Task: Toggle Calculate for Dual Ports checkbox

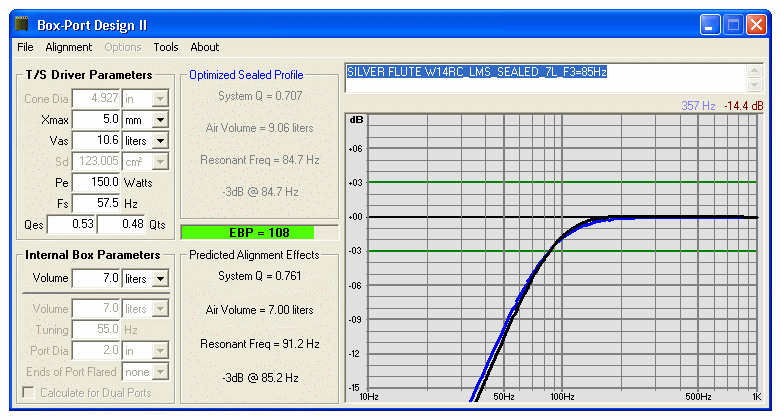Action: pyautogui.click(x=29, y=393)
